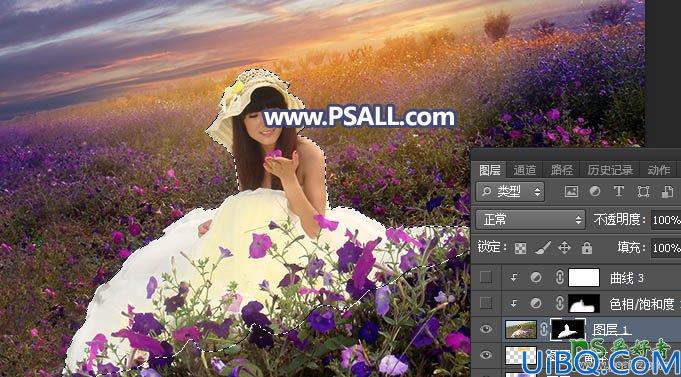Switch to the 图层 tab
Viewport: 681px width, 377px height.
point(489,170)
